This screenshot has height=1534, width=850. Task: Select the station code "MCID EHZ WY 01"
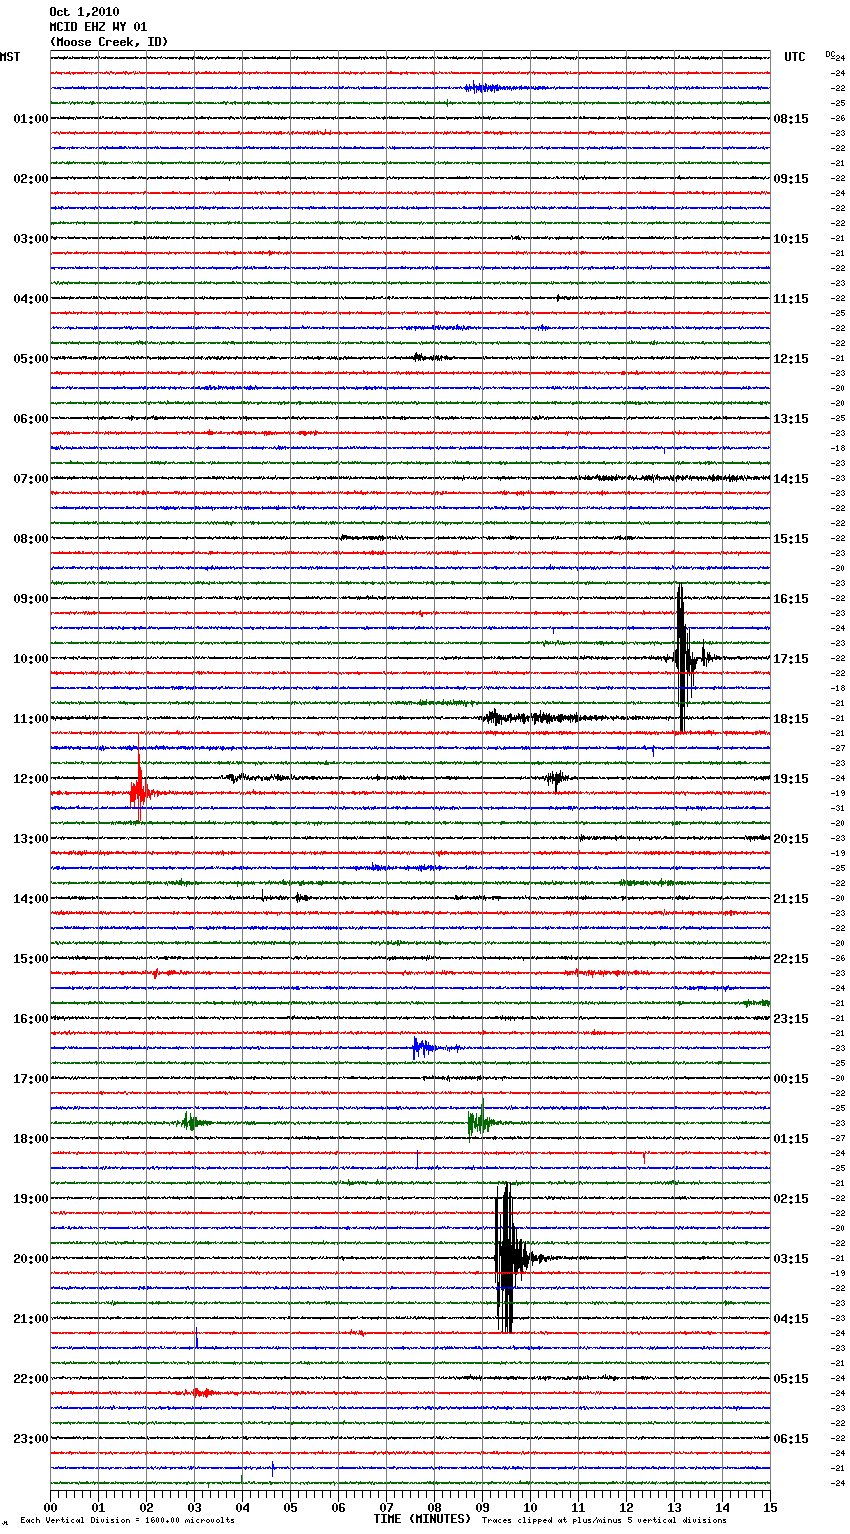click(x=98, y=27)
